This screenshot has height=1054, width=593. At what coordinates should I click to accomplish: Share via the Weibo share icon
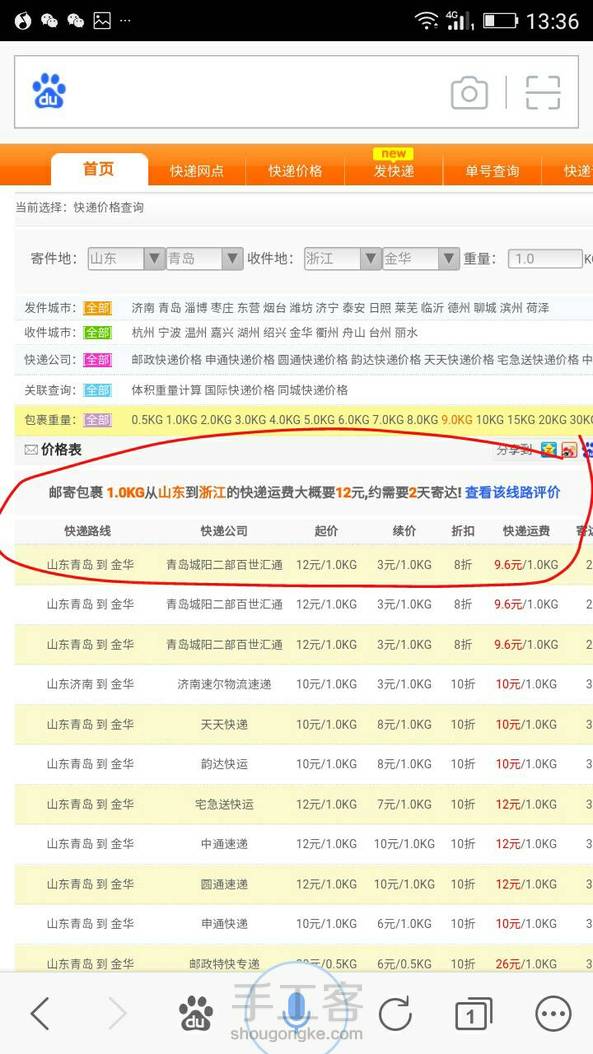click(569, 450)
